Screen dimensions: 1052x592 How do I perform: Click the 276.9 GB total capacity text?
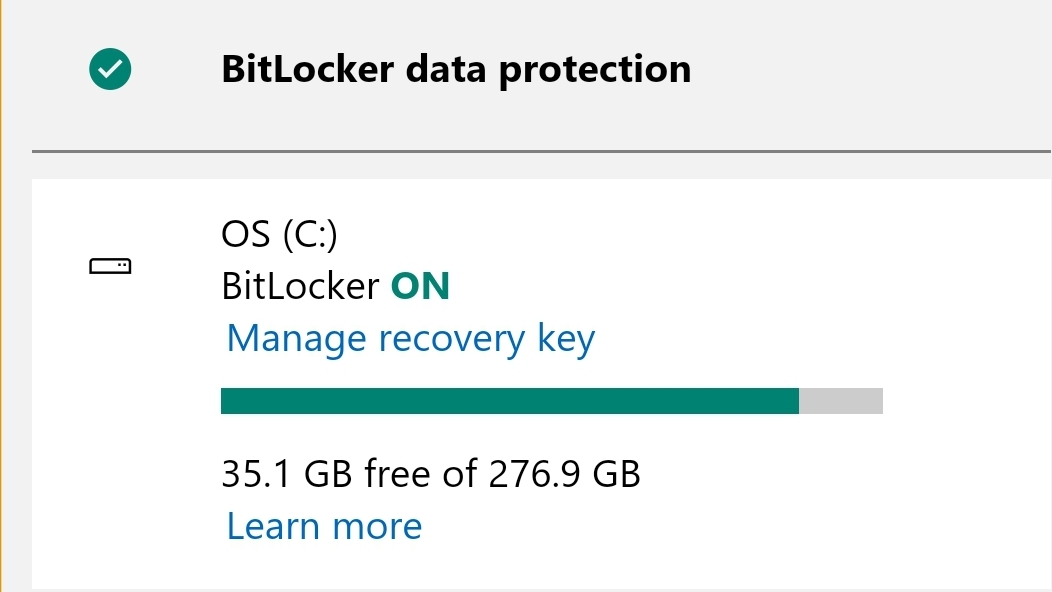point(564,473)
